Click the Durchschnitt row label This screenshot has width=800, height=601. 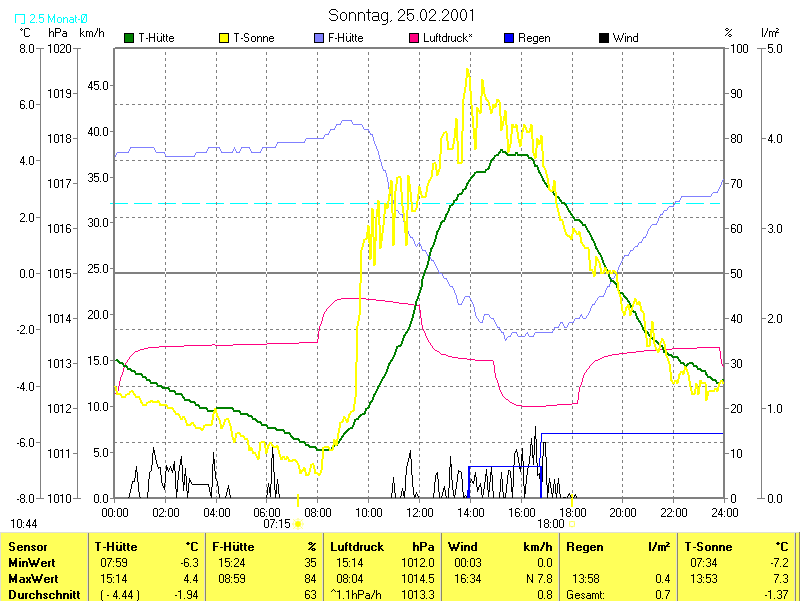tap(40, 595)
